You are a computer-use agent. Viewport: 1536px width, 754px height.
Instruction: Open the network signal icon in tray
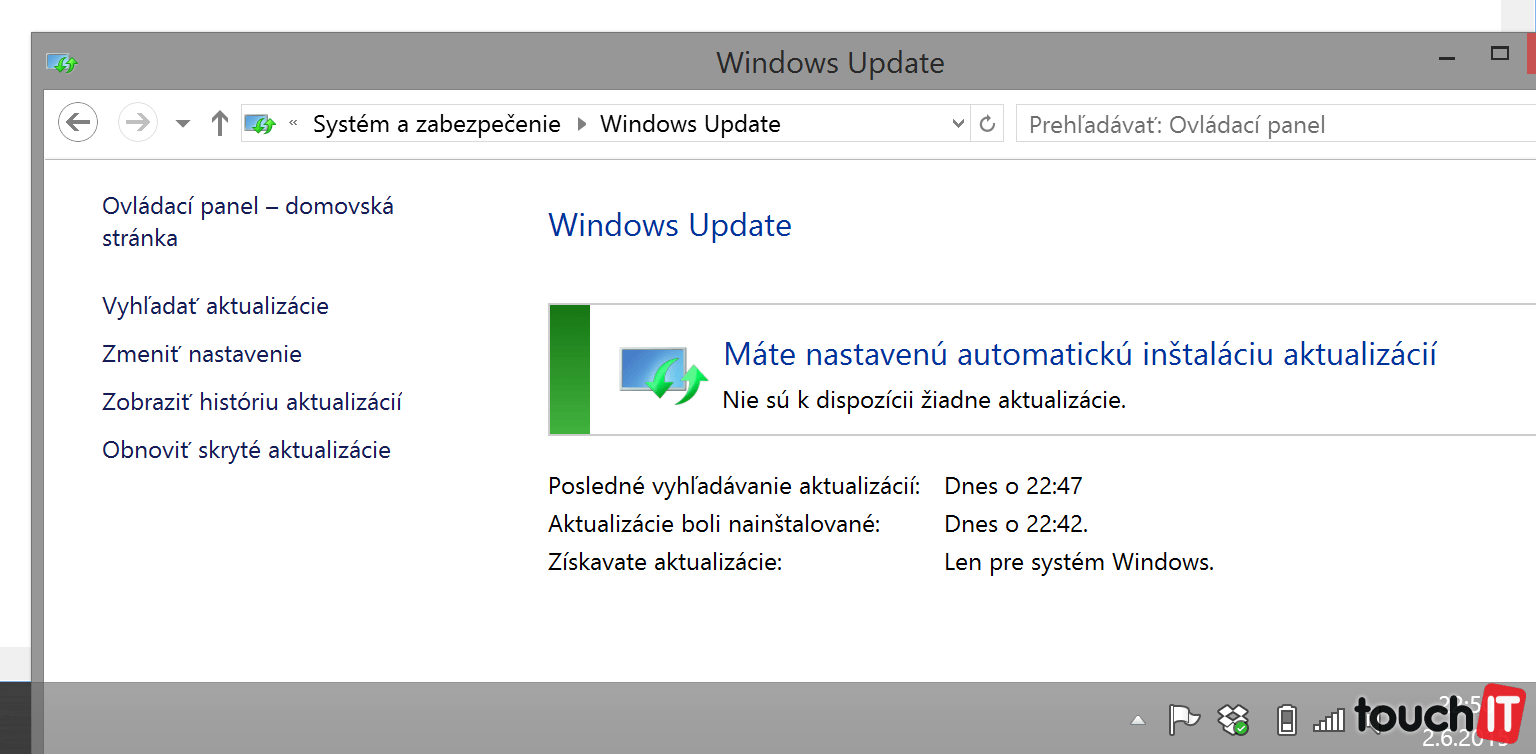coord(1329,719)
